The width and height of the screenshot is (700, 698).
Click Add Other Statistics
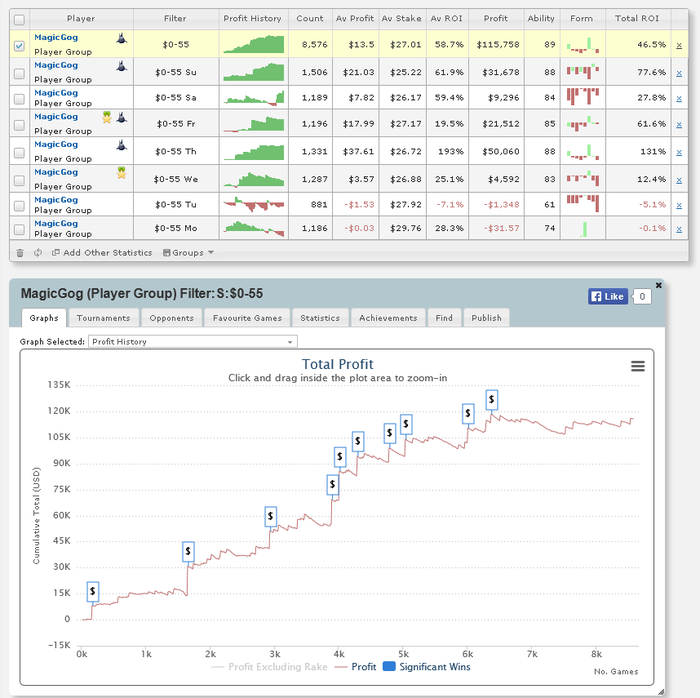click(x=102, y=253)
